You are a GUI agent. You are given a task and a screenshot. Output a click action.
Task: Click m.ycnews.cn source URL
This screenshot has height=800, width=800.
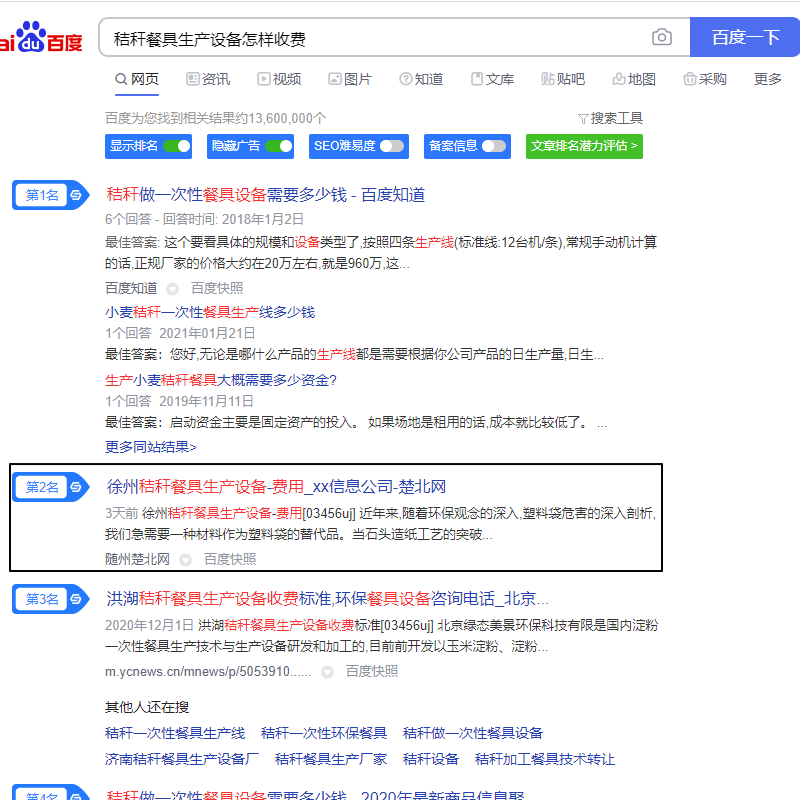point(208,672)
